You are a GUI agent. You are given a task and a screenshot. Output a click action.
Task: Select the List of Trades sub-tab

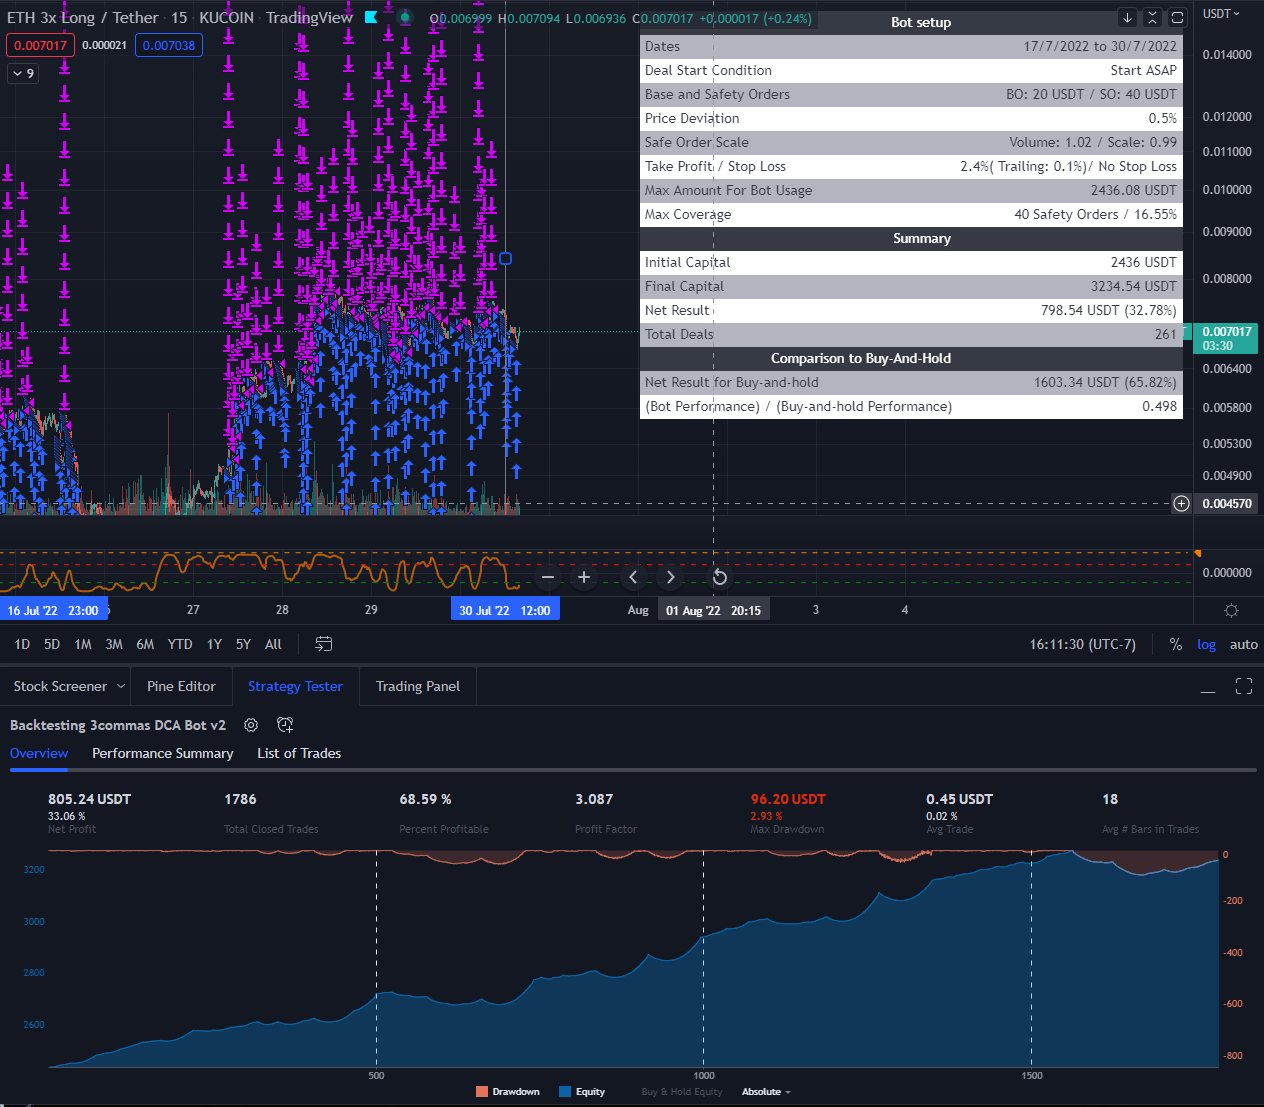299,753
